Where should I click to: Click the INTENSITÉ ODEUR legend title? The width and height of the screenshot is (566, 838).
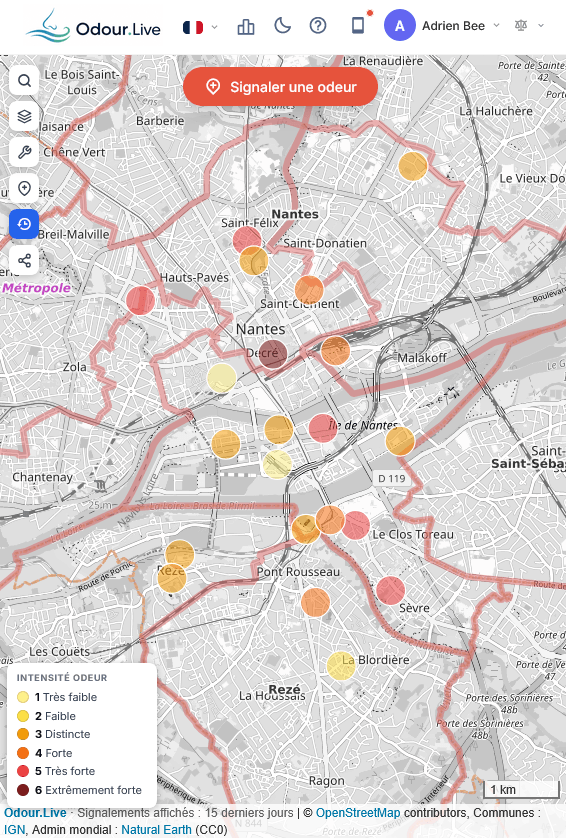62,678
